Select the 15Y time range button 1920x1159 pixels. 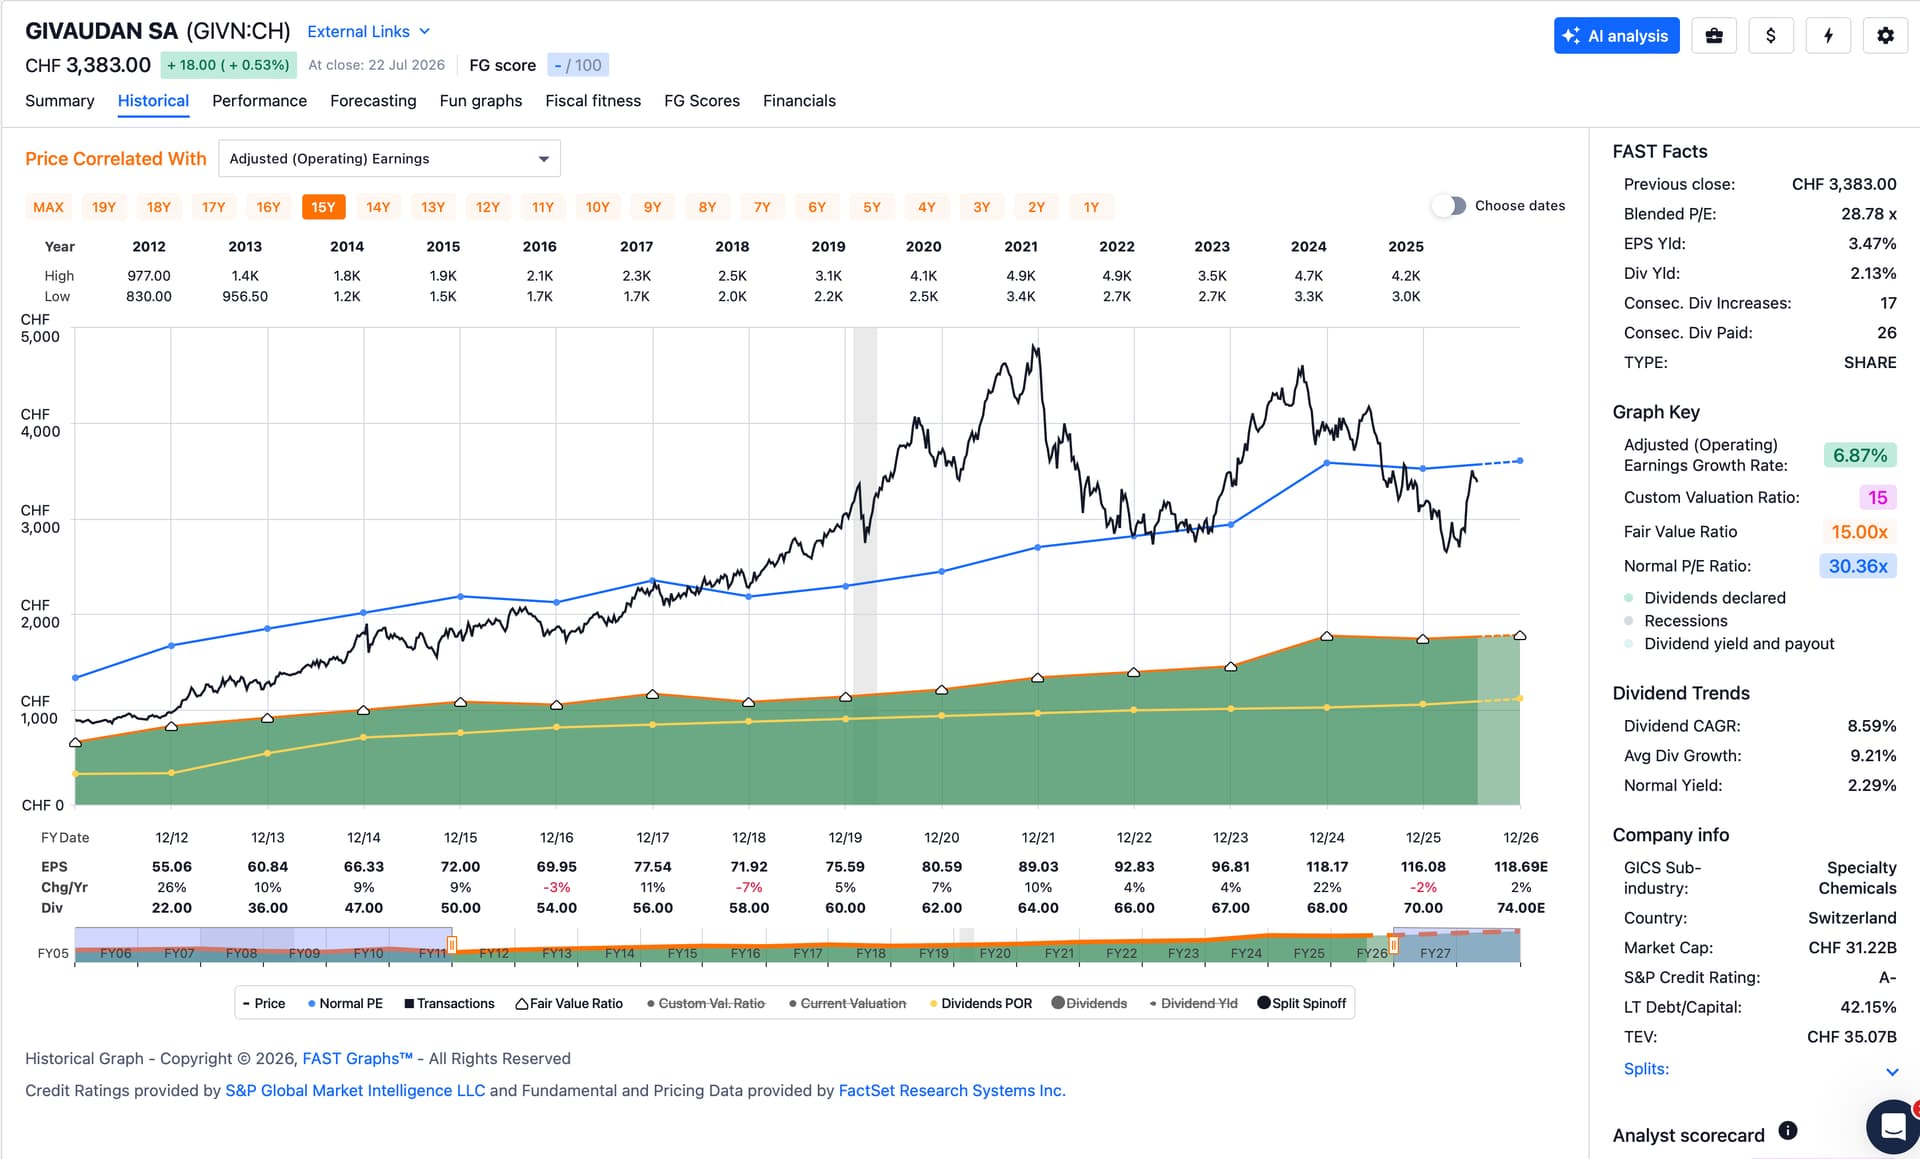coord(323,207)
